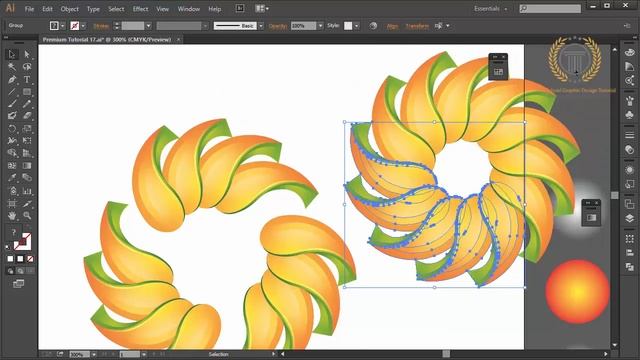Open the stroke weight dropdown
The height and width of the screenshot is (360, 640).
[x=149, y=26]
